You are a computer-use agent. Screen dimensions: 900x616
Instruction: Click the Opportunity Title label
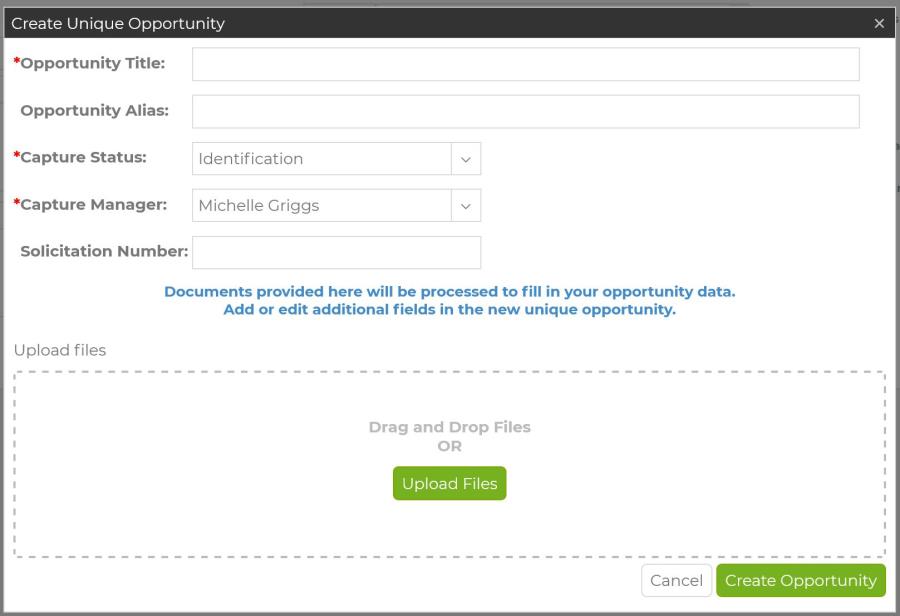click(x=90, y=63)
